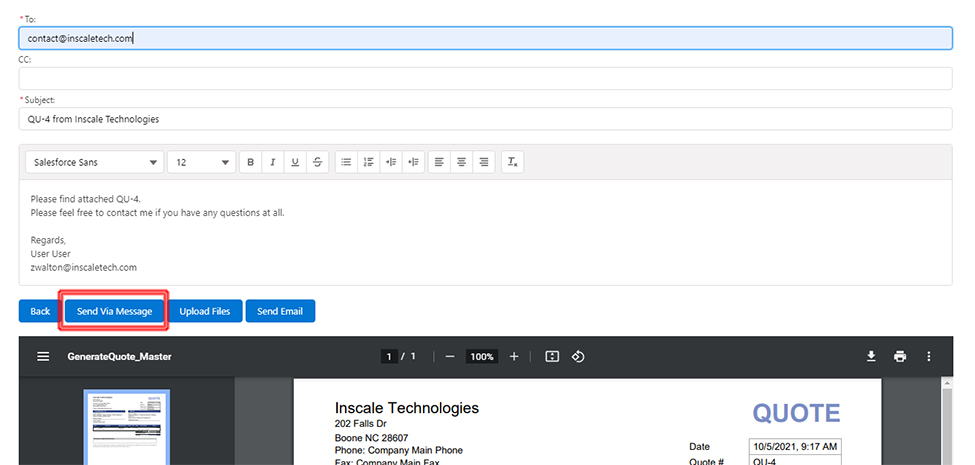The height and width of the screenshot is (465, 975).
Task: Click inside the email body text area
Action: click(x=485, y=232)
